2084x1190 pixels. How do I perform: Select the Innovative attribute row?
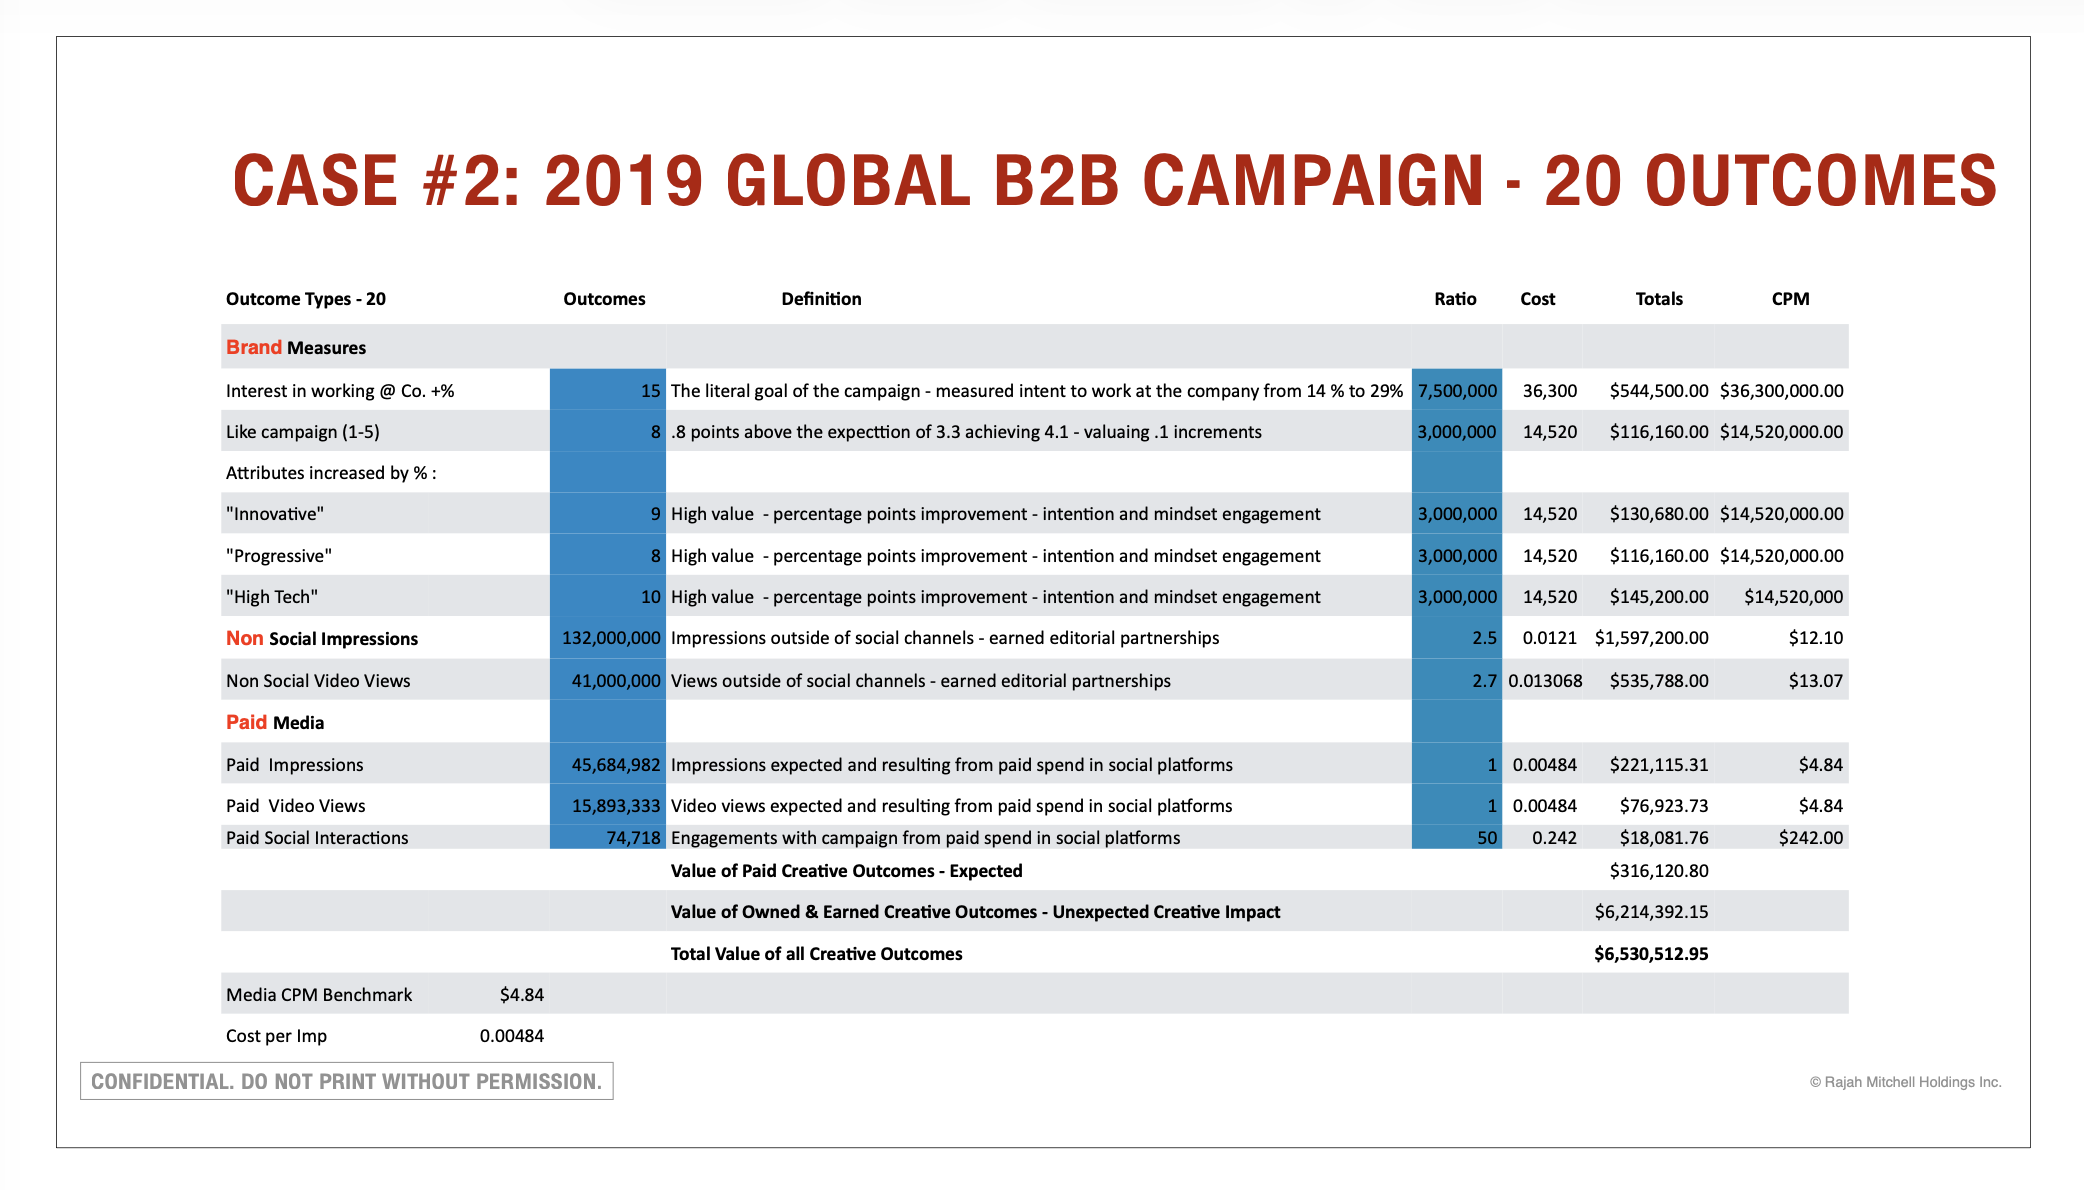(x=272, y=513)
